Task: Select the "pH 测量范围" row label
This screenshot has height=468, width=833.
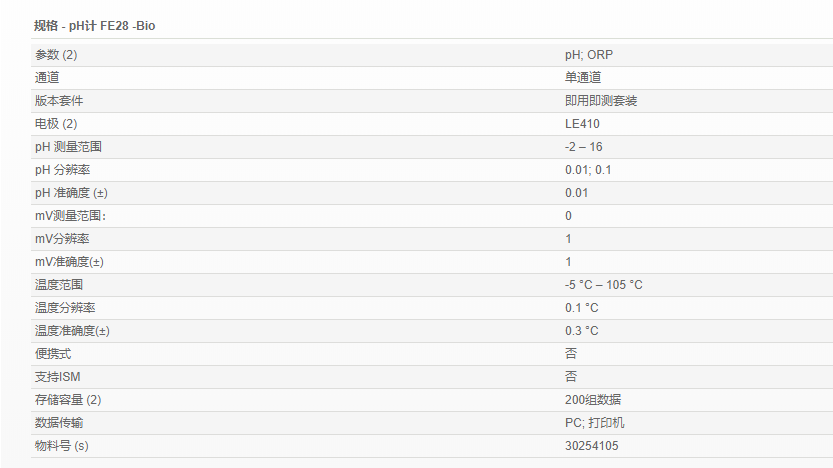Action: (x=68, y=147)
